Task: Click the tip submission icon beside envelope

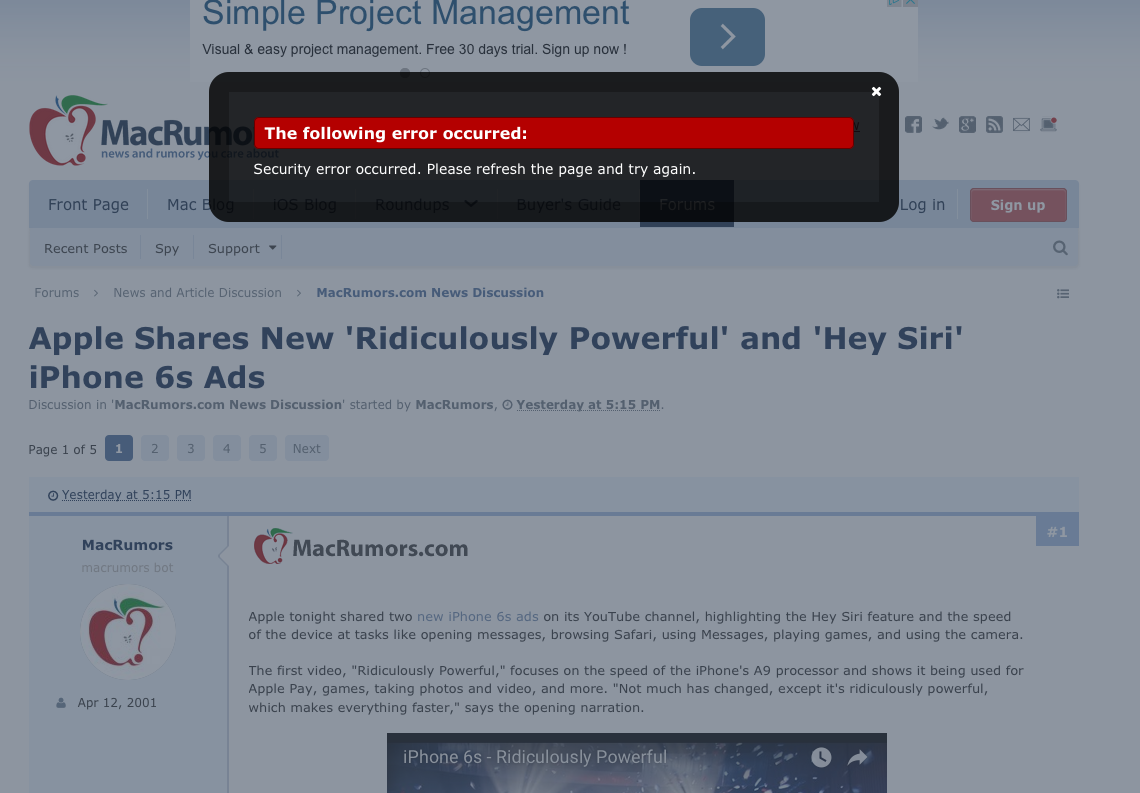Action: click(x=1048, y=124)
